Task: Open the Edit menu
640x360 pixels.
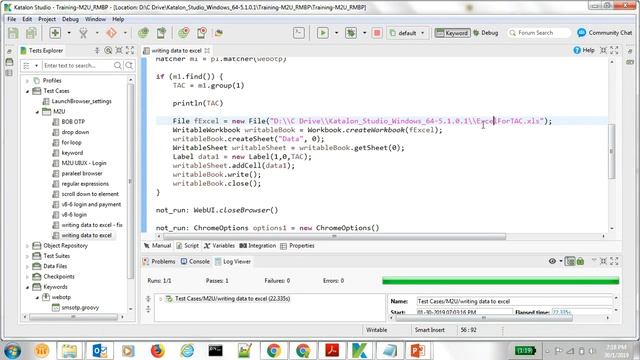Action: click(x=27, y=19)
